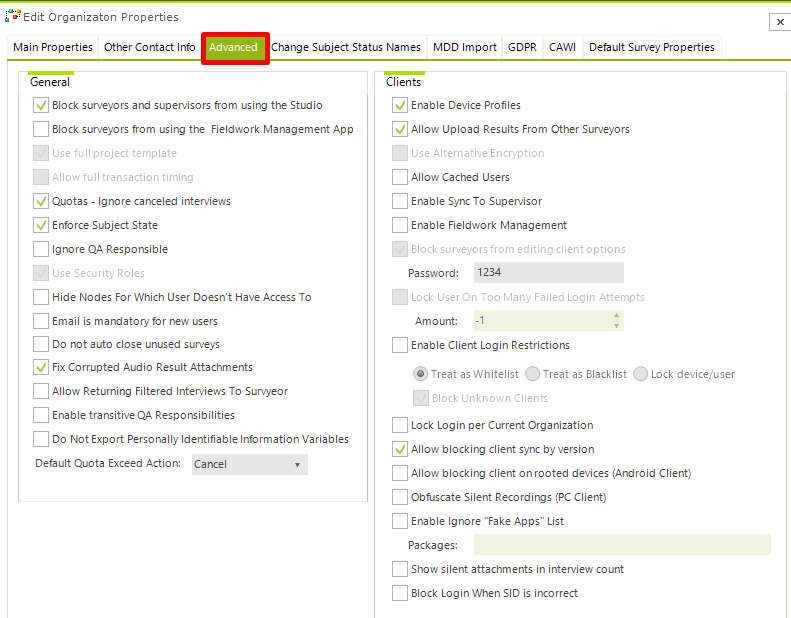Enable Allow Returning Filtered Interviews To Surveyor
The height and width of the screenshot is (618, 791).
41,391
